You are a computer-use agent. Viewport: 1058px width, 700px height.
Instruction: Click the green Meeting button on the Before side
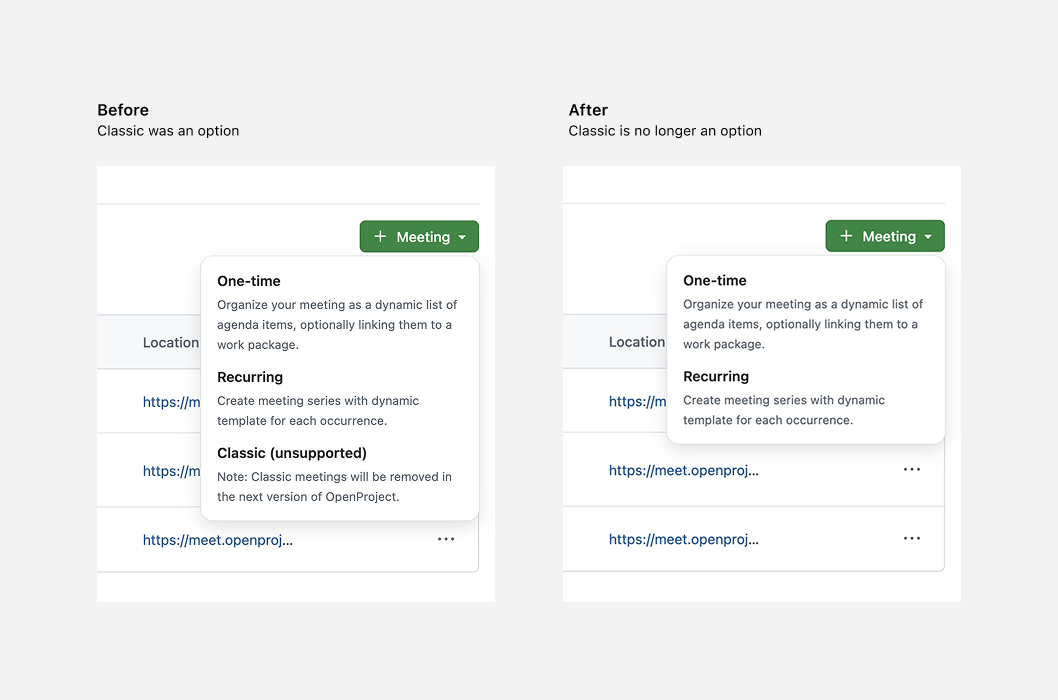coord(419,236)
